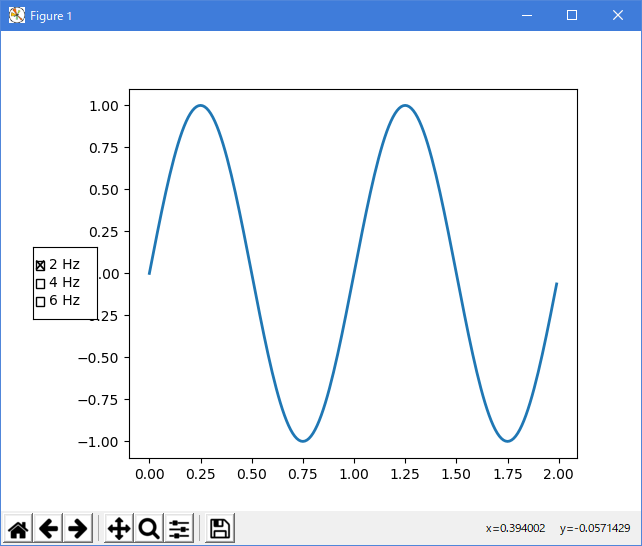Maximize the Figure 1 window
The image size is (642, 546).
(x=572, y=16)
